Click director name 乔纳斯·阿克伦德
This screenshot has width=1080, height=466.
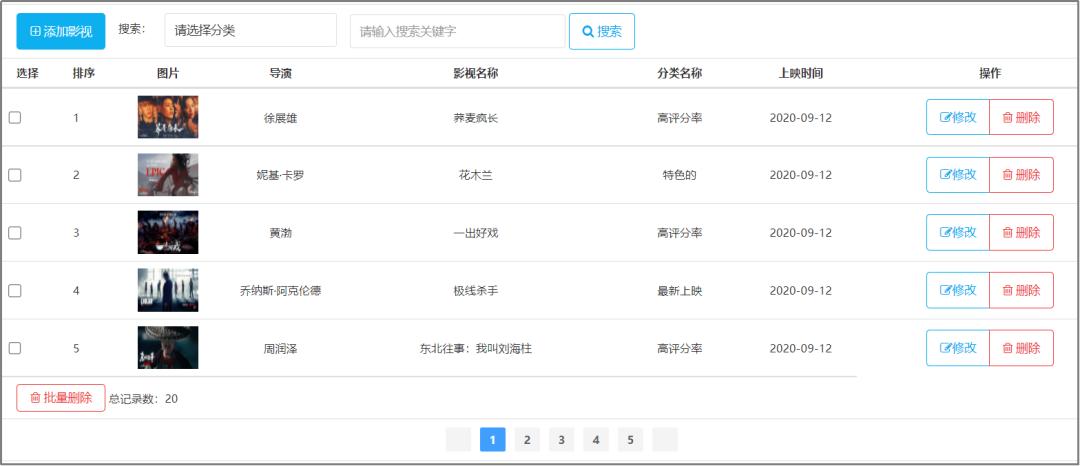click(x=280, y=290)
